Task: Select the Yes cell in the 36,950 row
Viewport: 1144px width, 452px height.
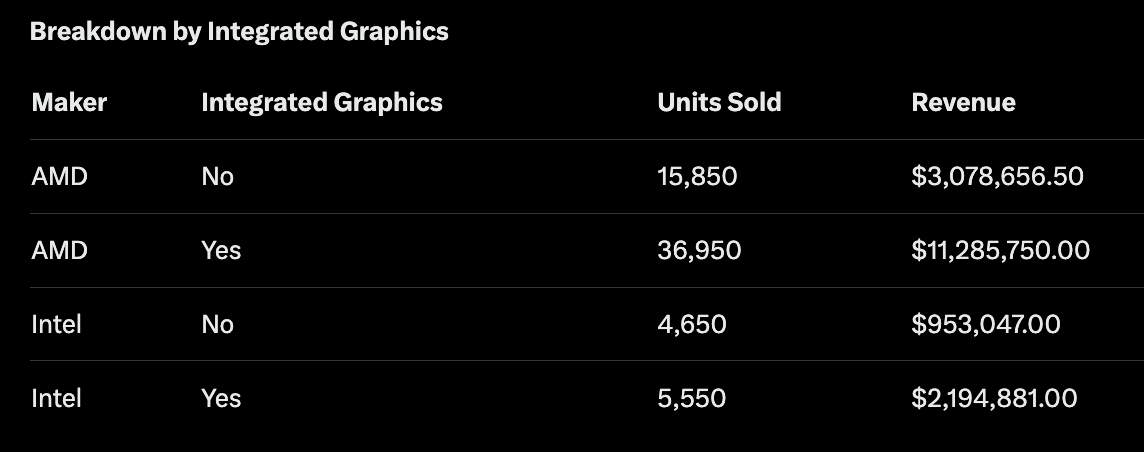Action: tap(221, 250)
